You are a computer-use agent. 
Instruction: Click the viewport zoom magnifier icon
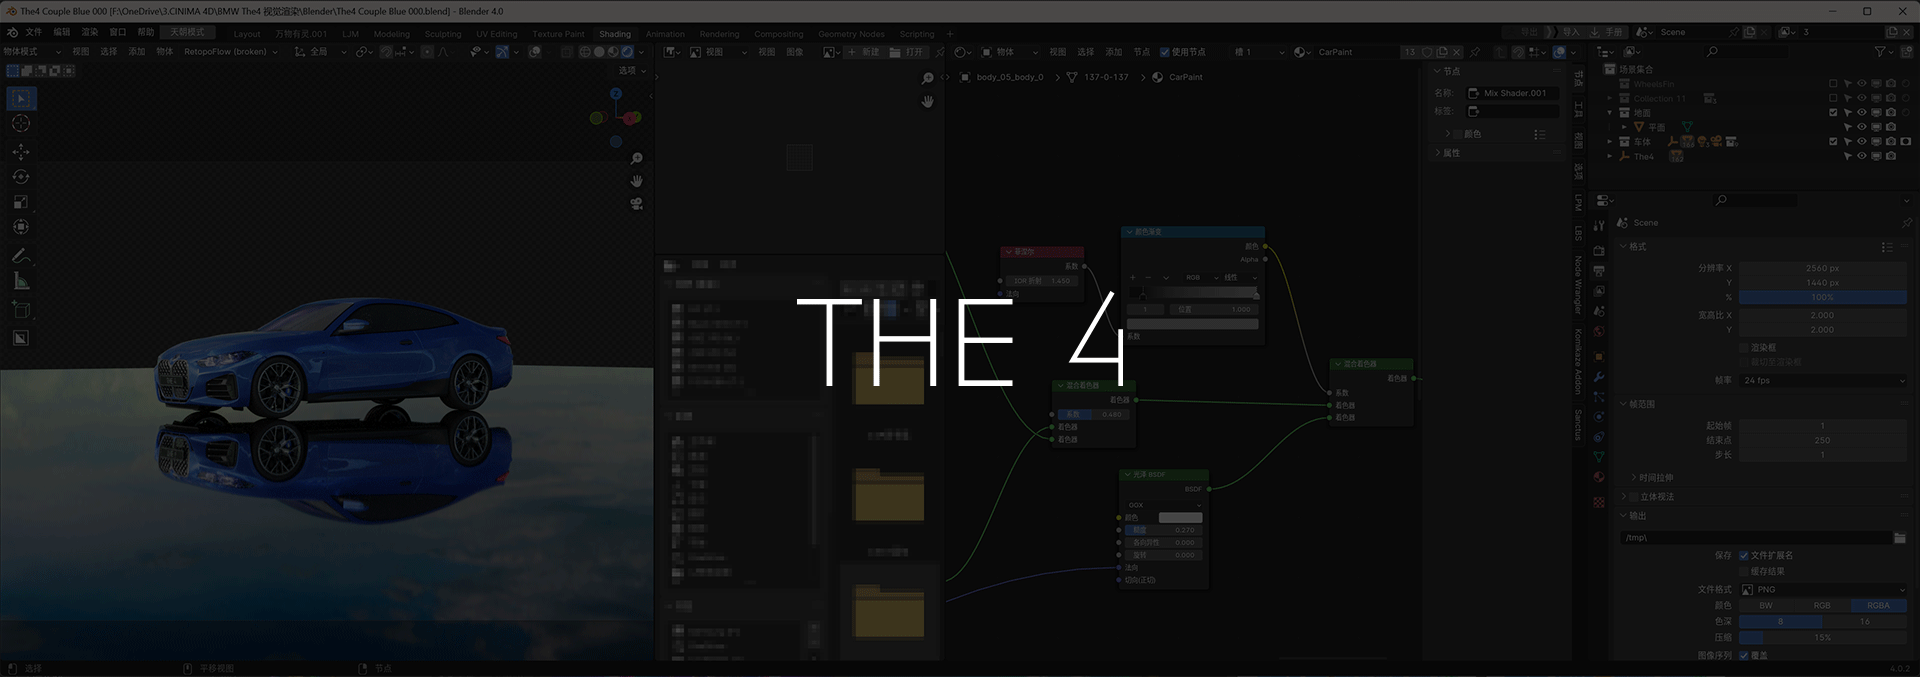(x=636, y=159)
